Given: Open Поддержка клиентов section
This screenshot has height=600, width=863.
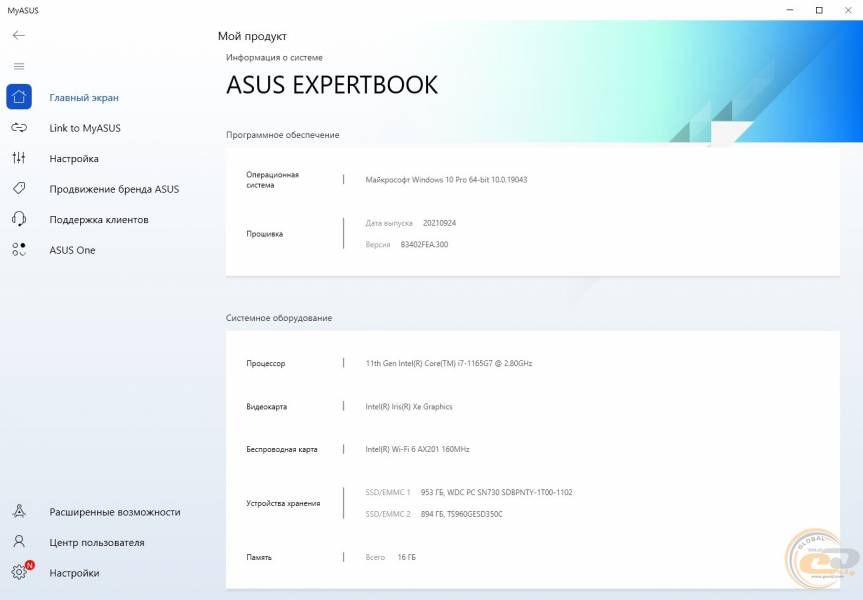Looking at the screenshot, I should (99, 219).
